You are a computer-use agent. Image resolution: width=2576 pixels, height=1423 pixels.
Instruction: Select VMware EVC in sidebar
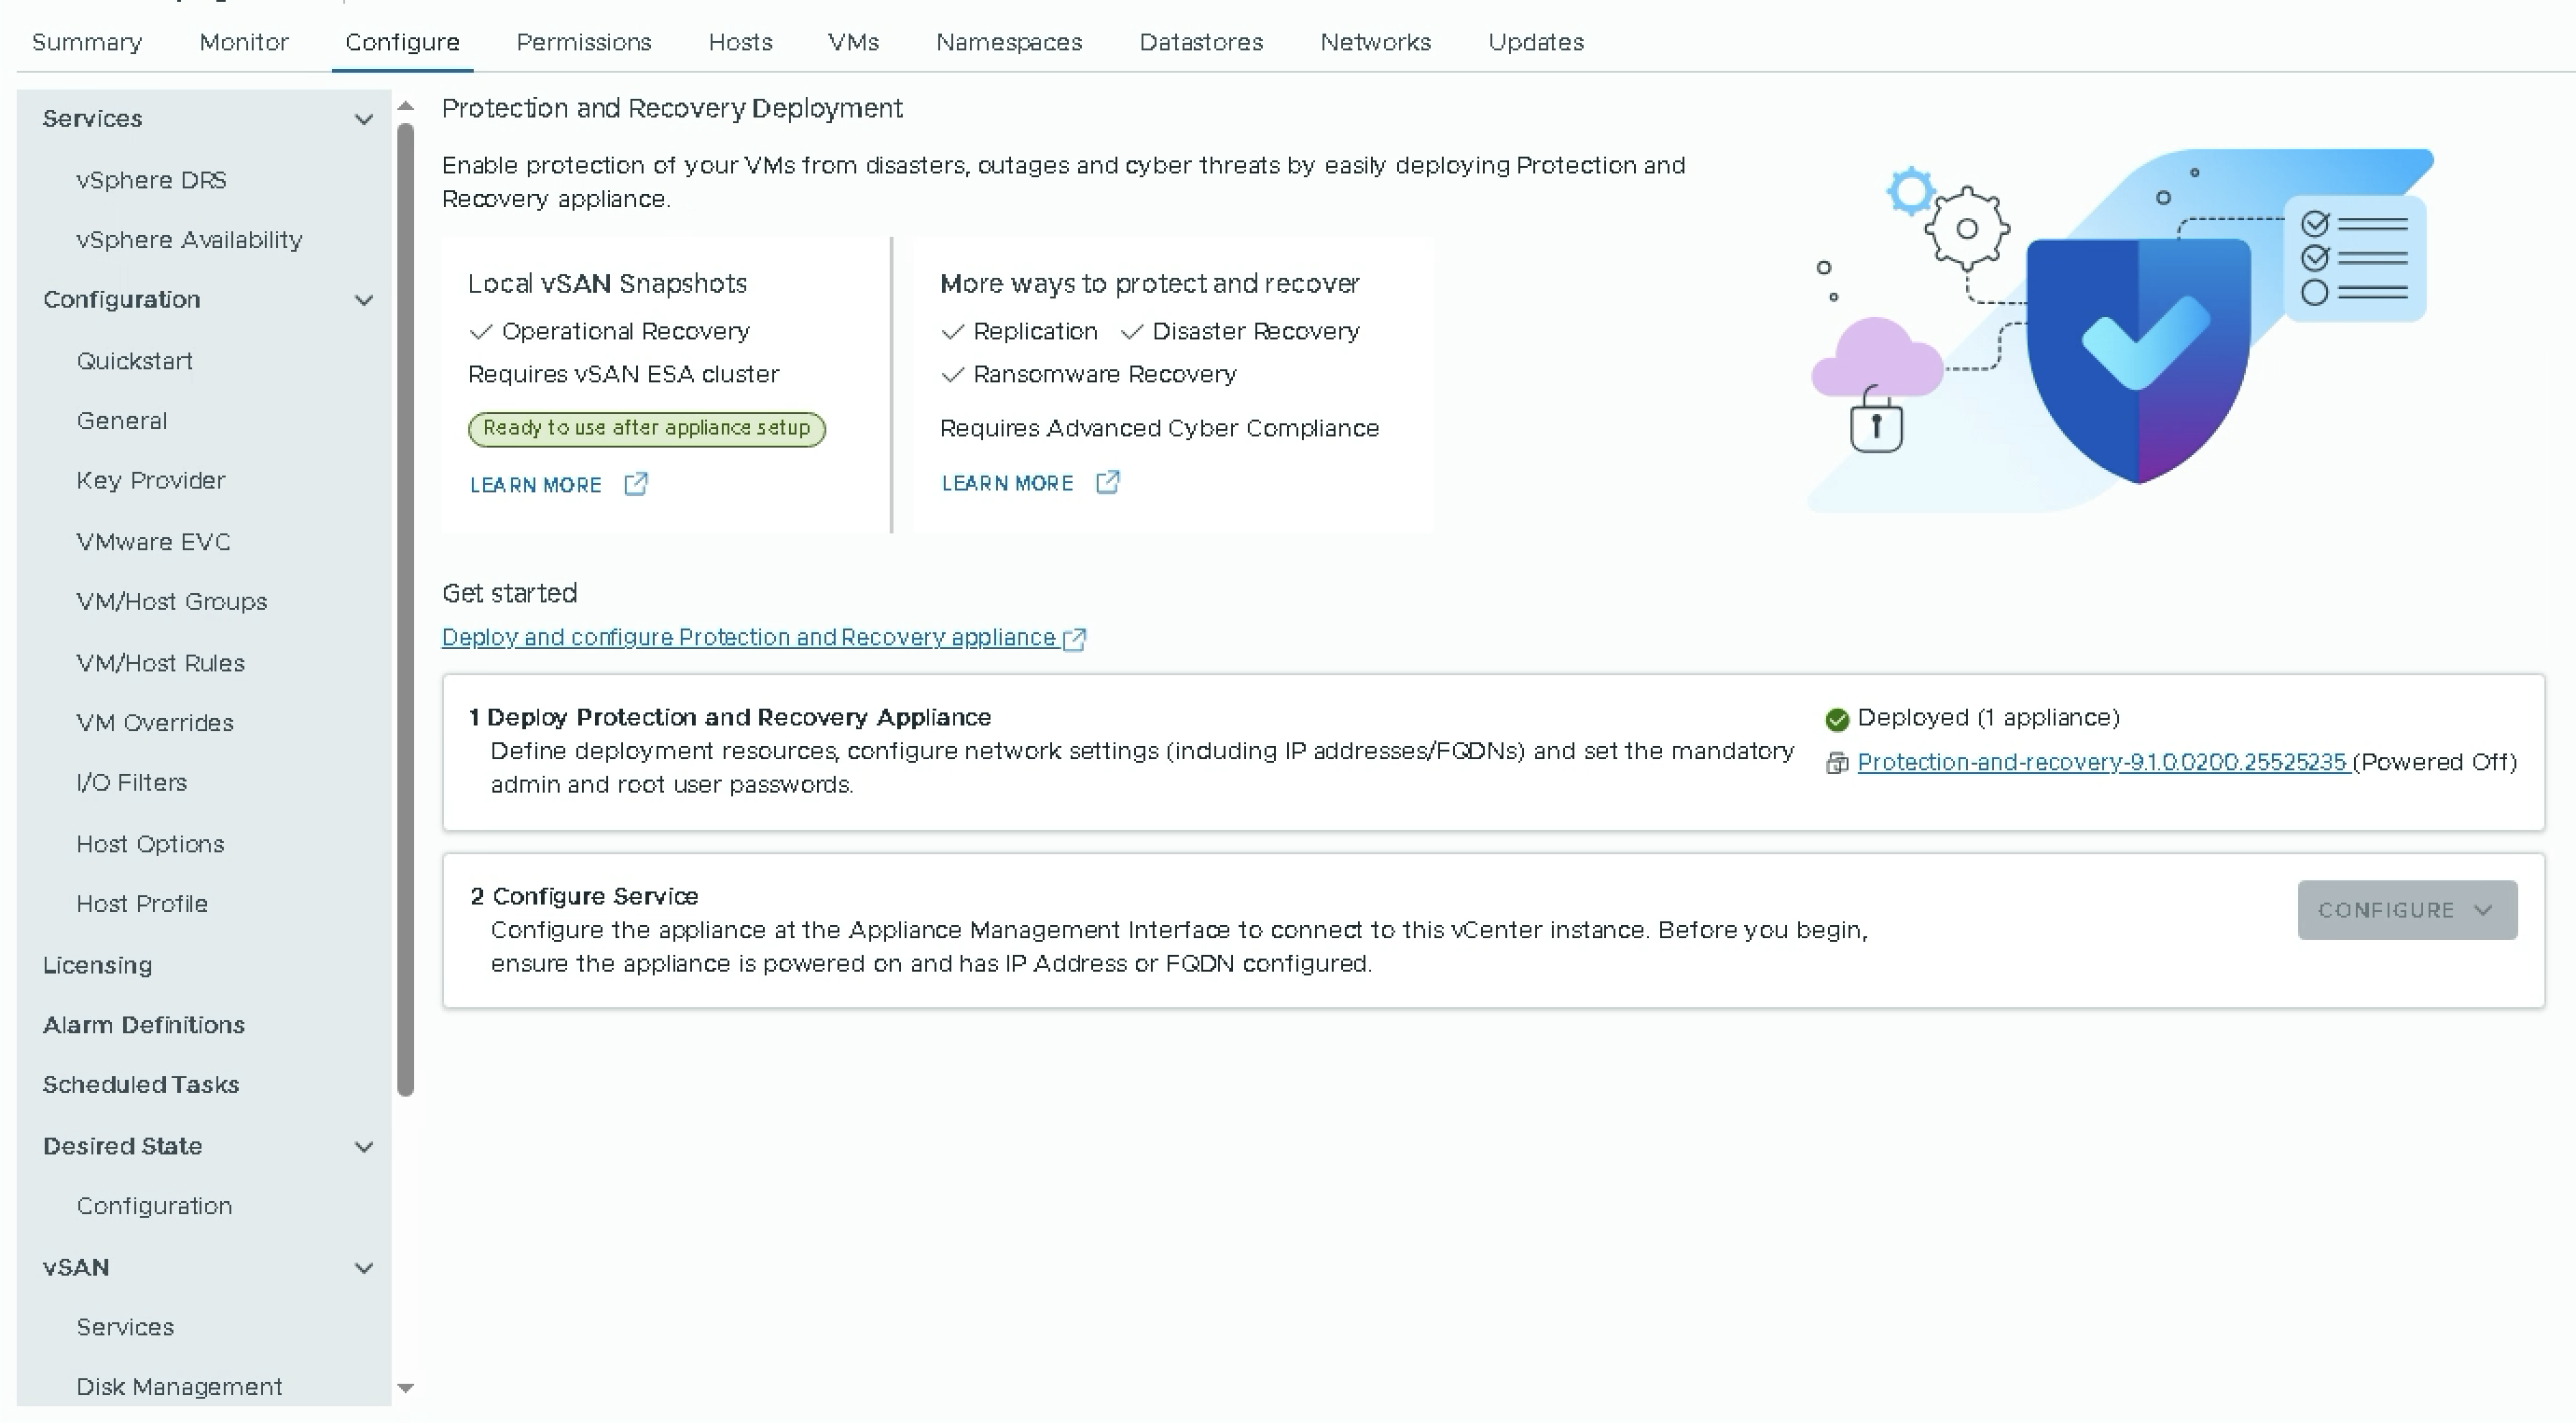coord(153,542)
